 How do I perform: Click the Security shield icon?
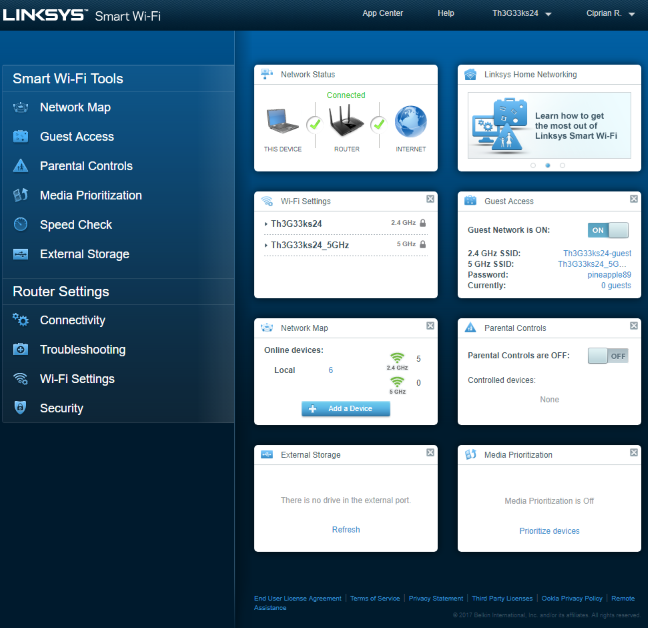[x=20, y=407]
